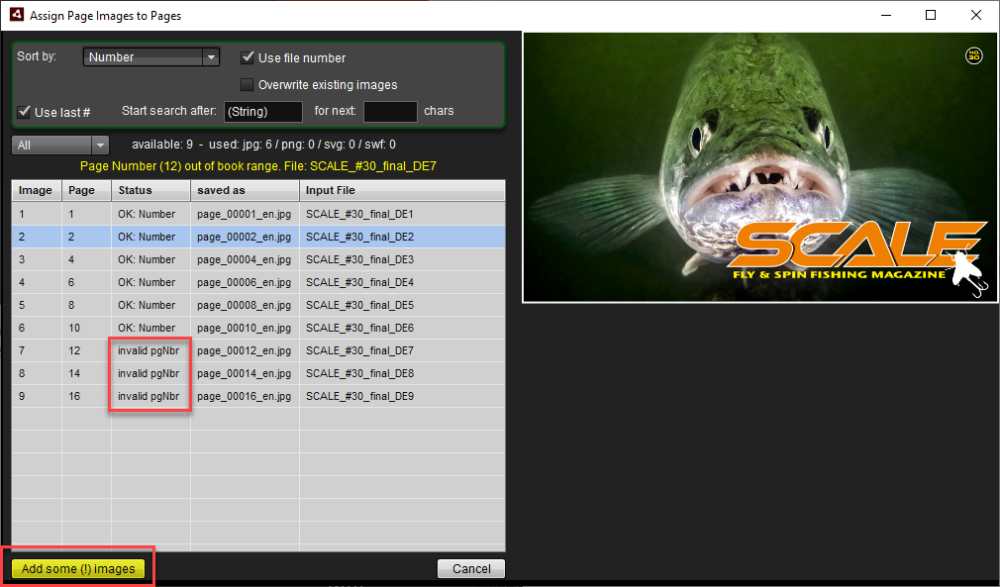
Task: Click page_00004_en.jpg in saved as column
Action: (x=245, y=260)
